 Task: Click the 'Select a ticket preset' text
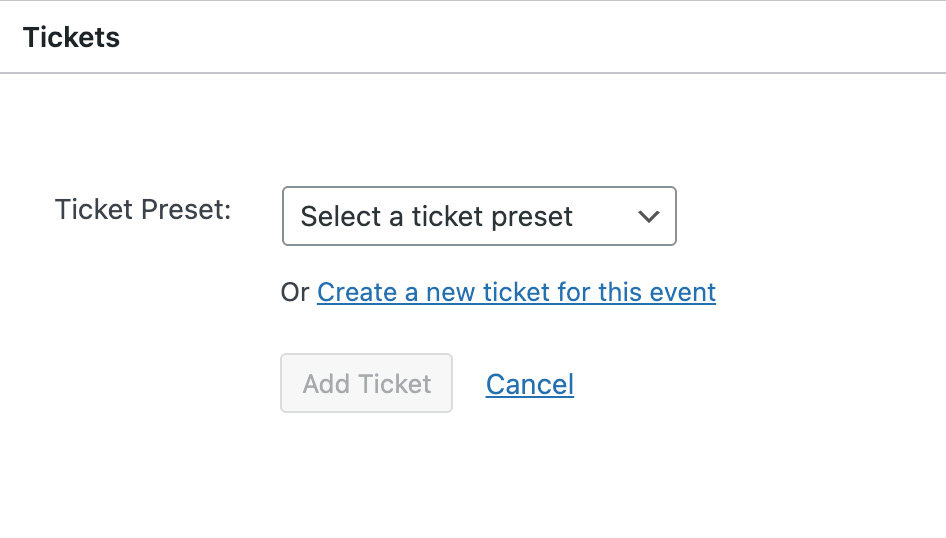[x=437, y=216]
